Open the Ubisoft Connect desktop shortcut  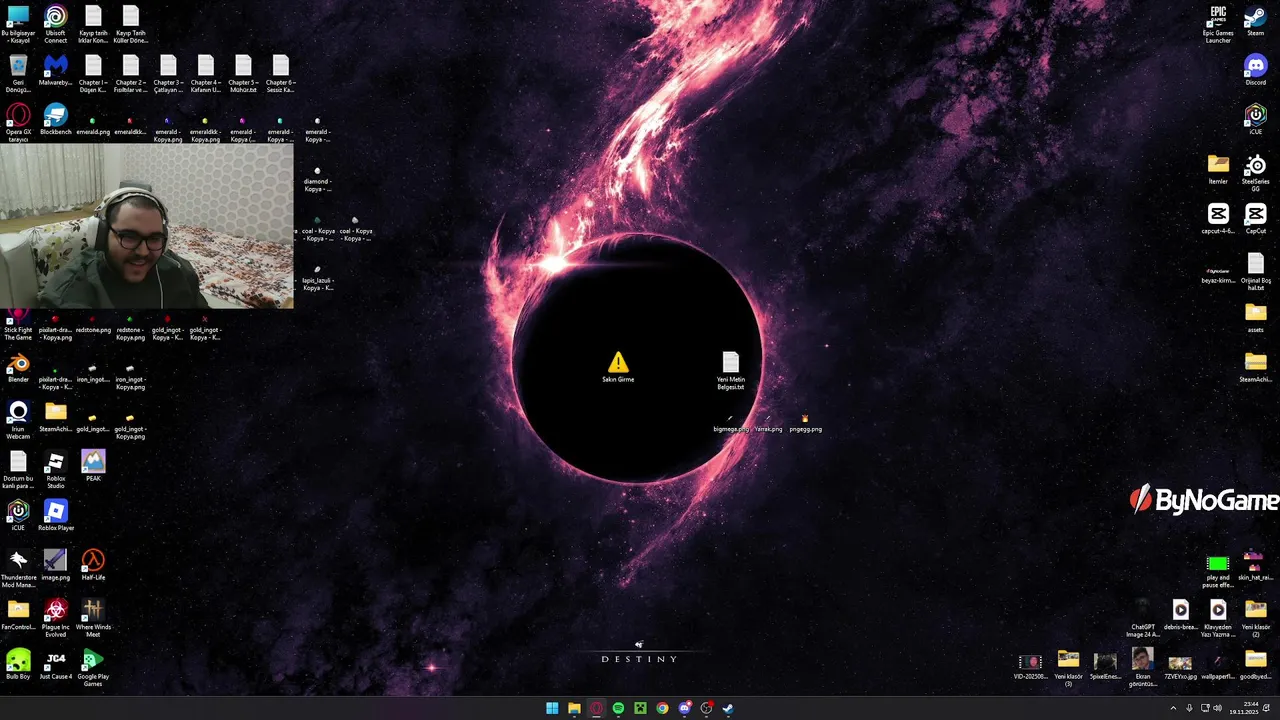pos(56,24)
